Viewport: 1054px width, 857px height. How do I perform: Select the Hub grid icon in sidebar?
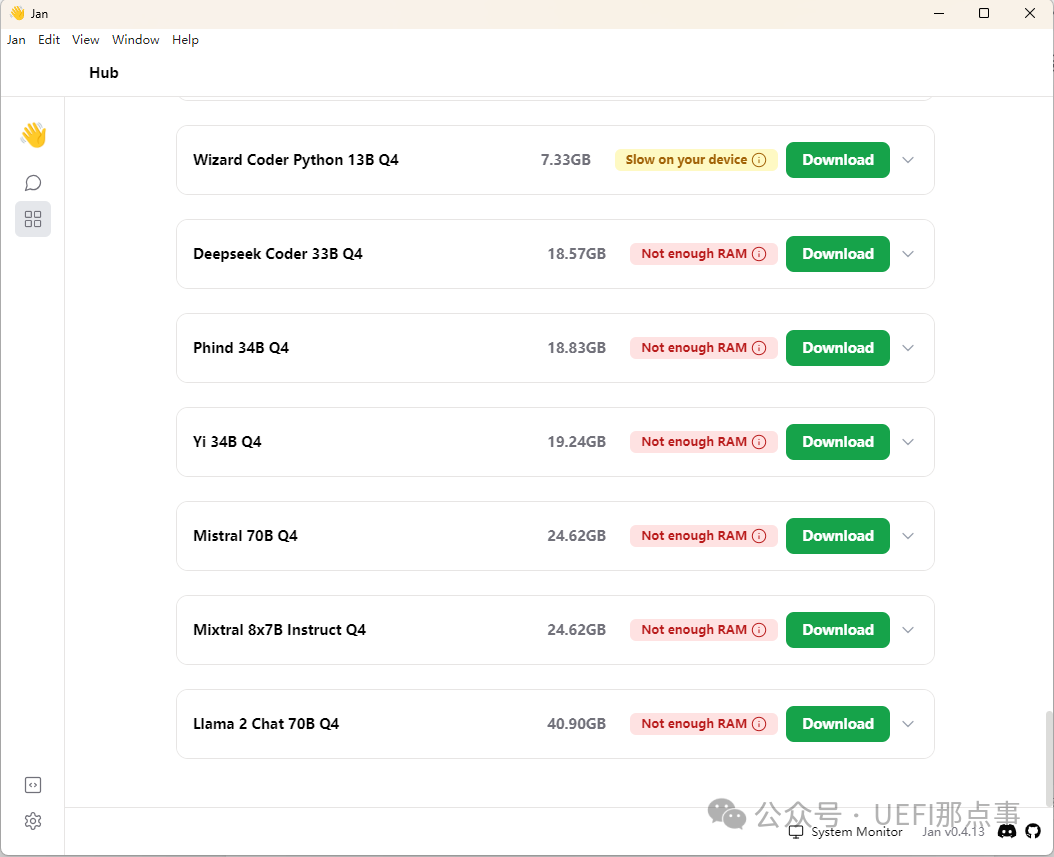click(33, 219)
